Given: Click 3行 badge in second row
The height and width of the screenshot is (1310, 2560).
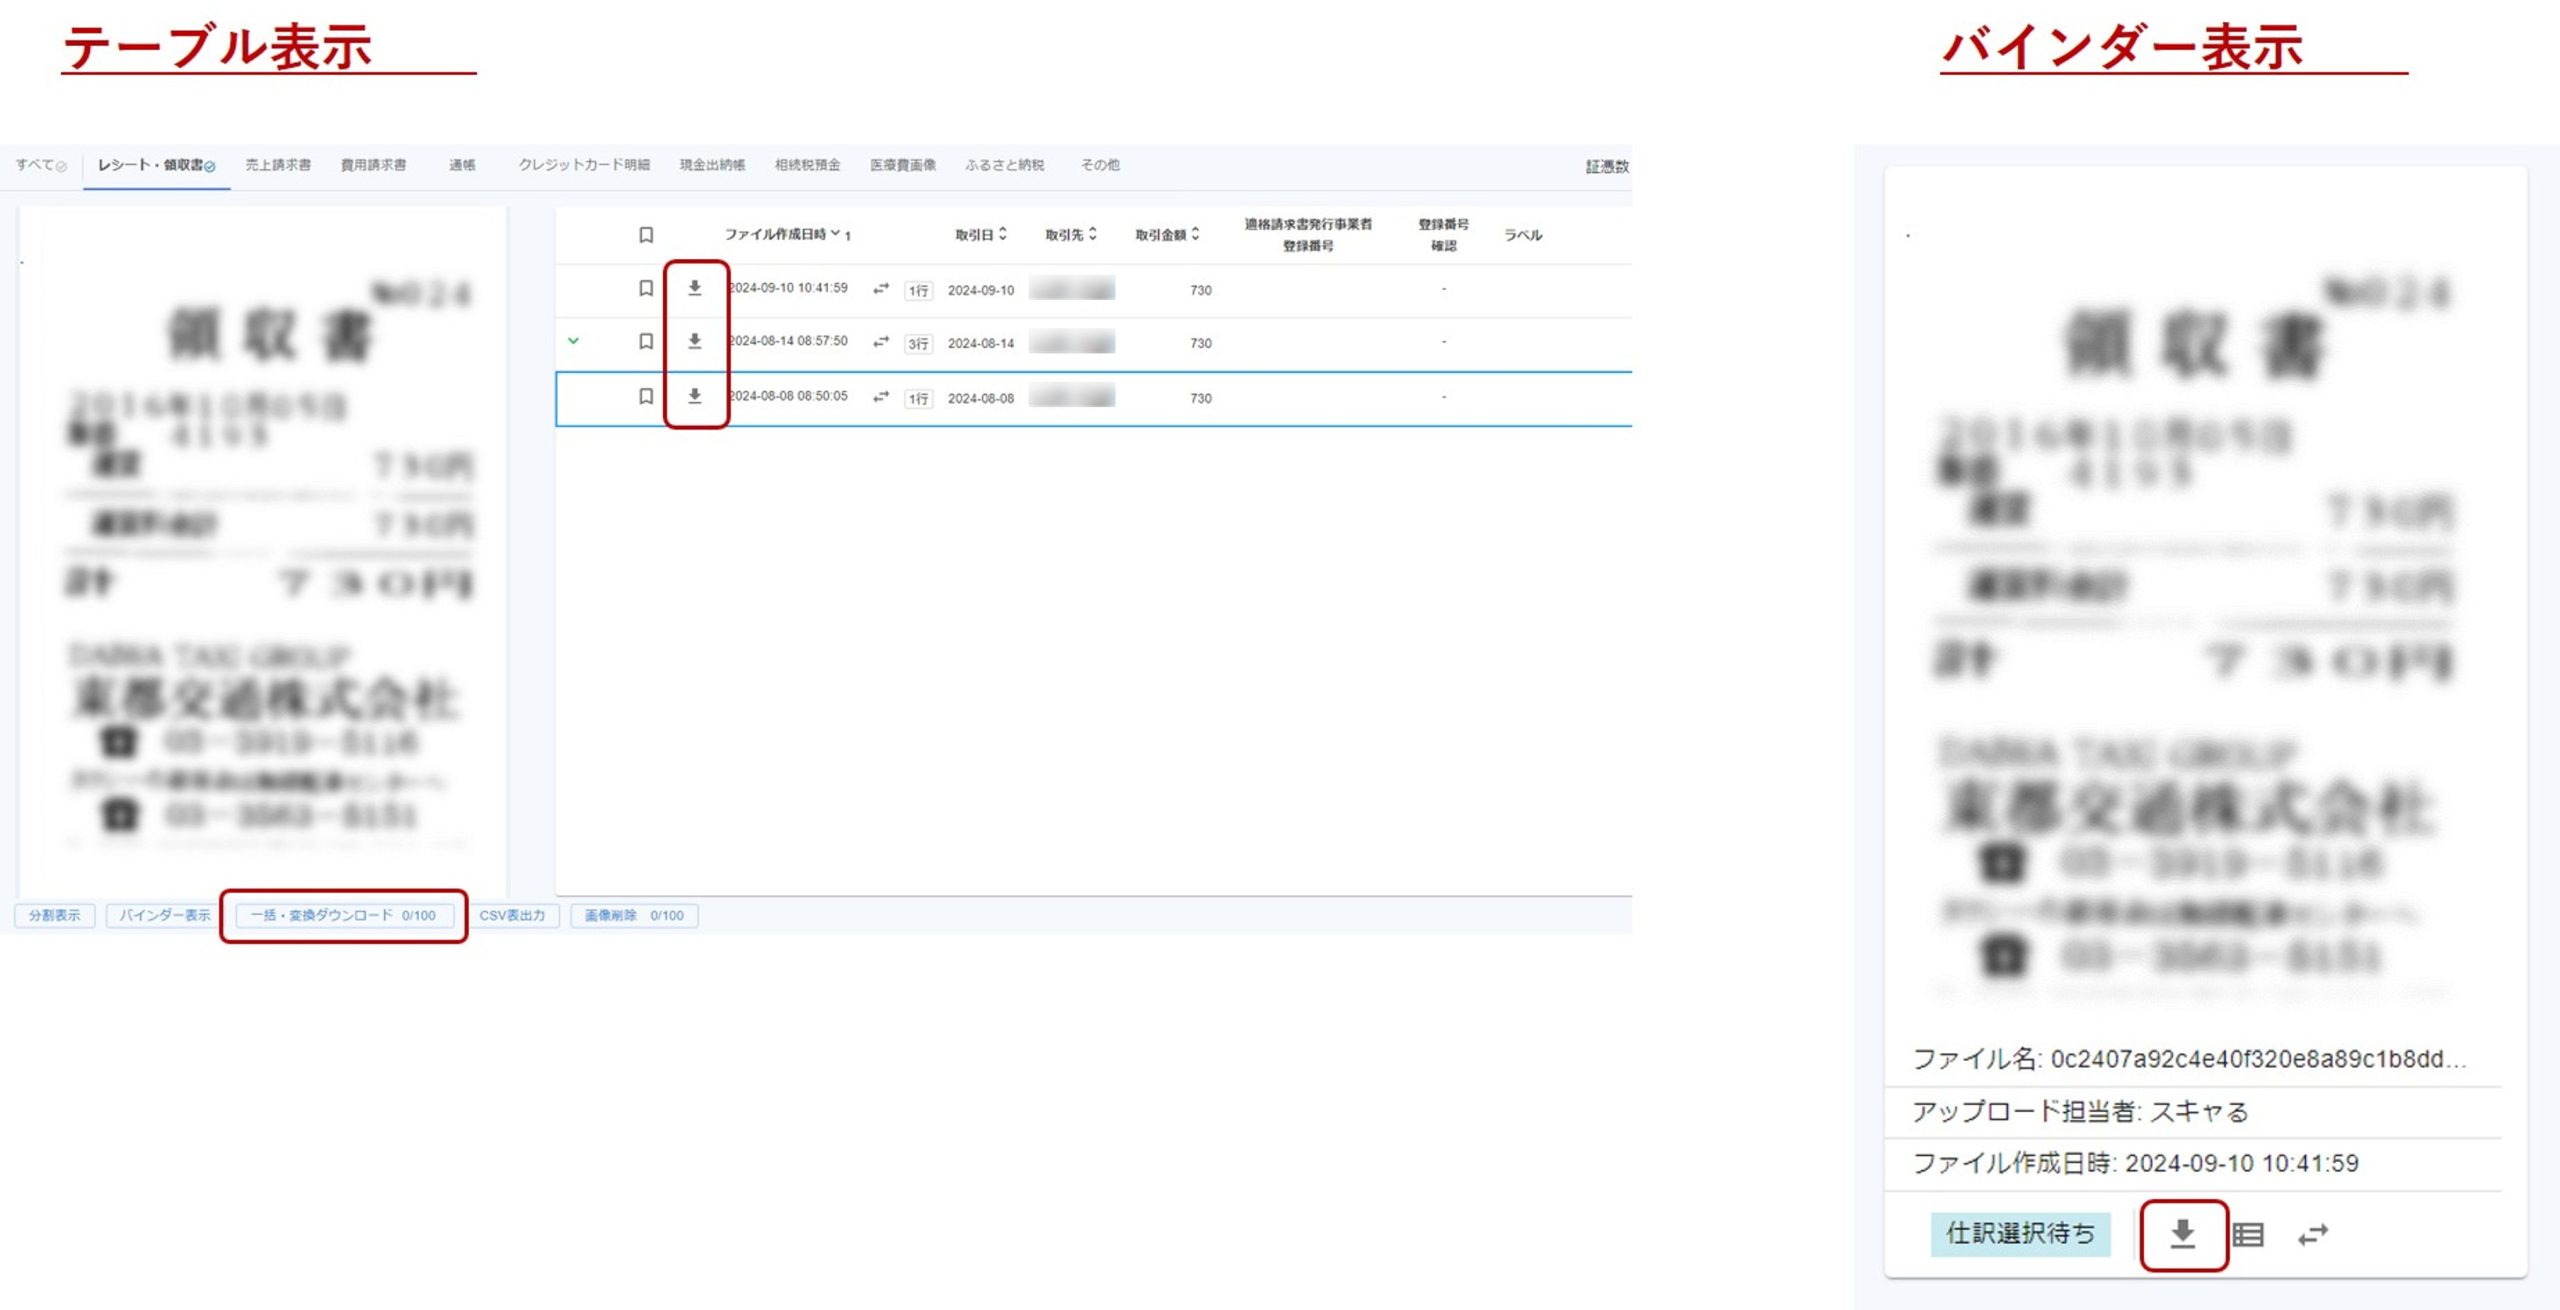Looking at the screenshot, I should tap(918, 344).
